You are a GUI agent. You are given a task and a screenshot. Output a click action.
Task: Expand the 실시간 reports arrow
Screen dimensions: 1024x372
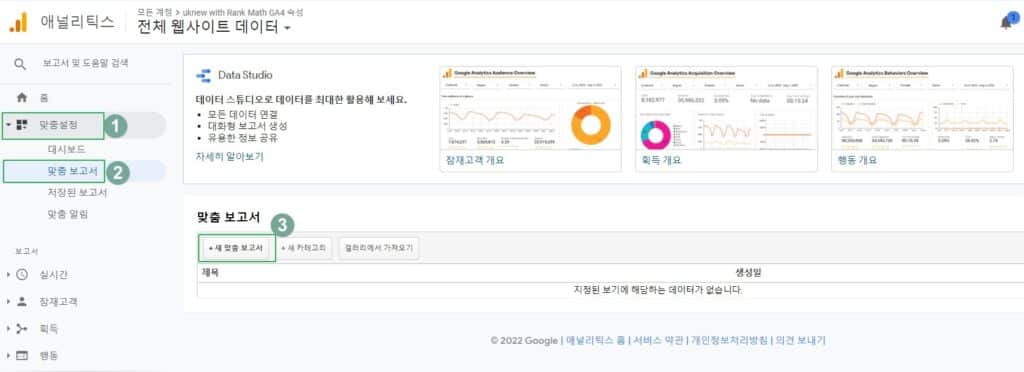8,275
